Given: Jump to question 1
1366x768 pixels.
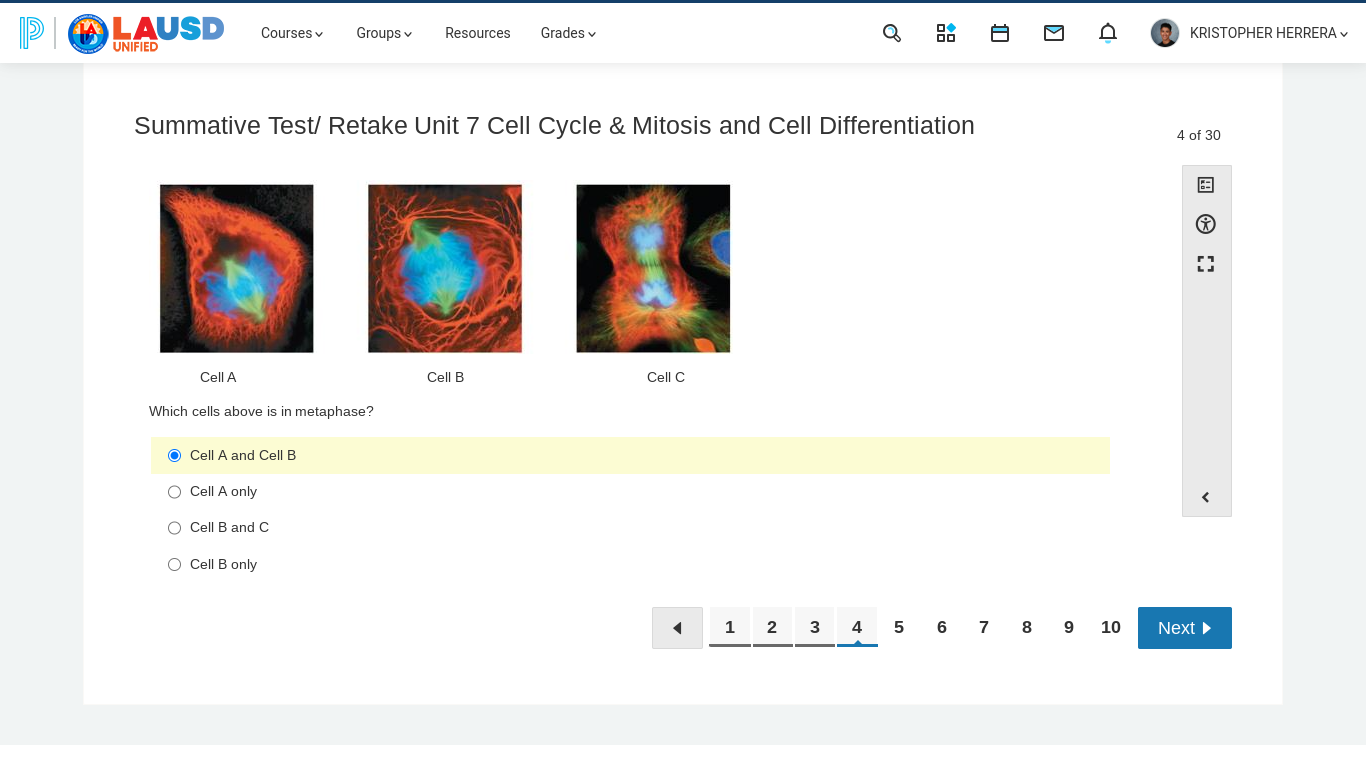Looking at the screenshot, I should click(x=730, y=627).
